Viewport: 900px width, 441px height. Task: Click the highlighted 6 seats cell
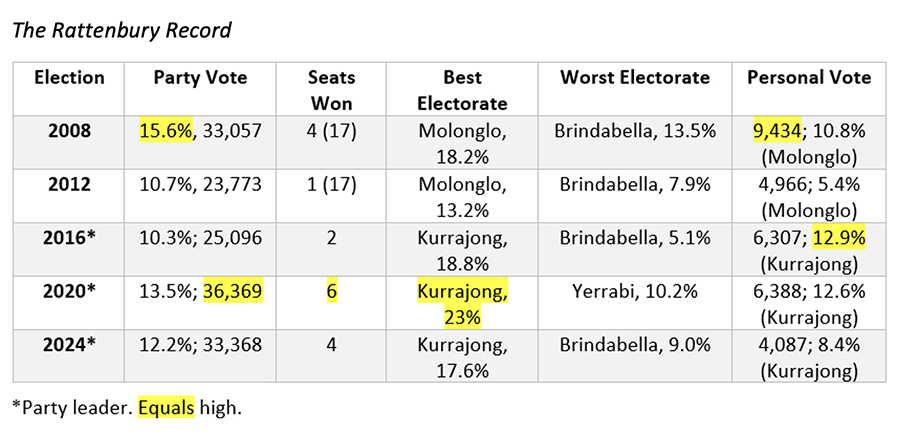331,291
